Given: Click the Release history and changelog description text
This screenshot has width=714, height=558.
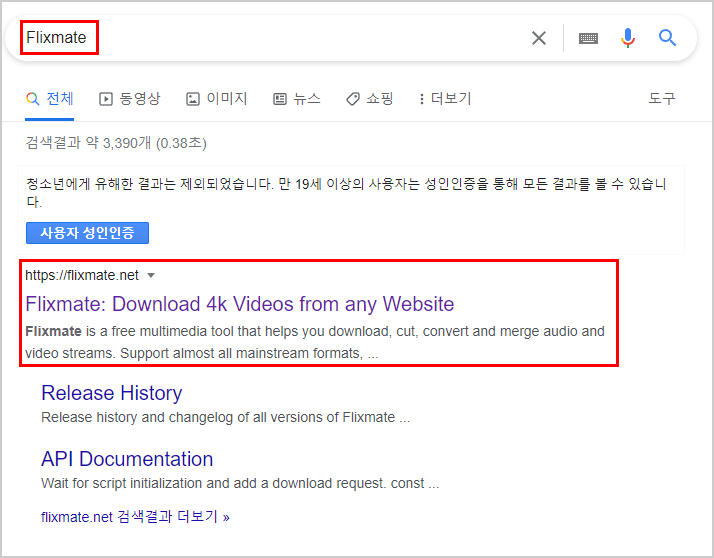Looking at the screenshot, I should click(226, 417).
